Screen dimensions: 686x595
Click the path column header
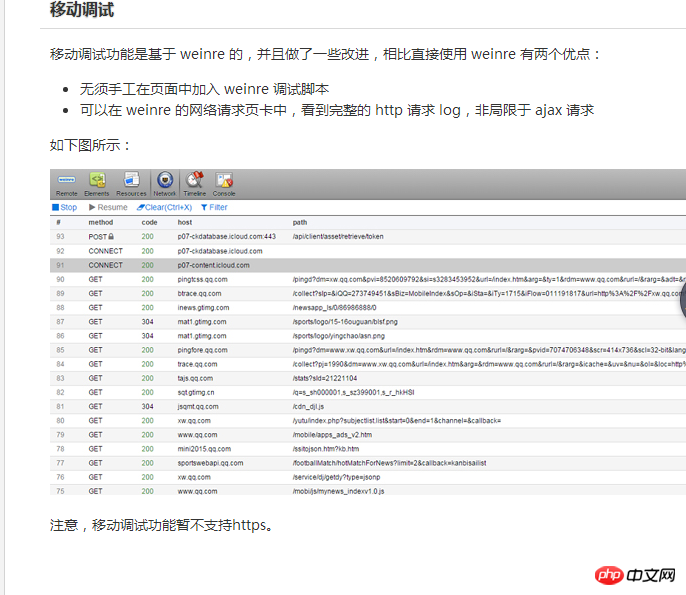point(300,222)
